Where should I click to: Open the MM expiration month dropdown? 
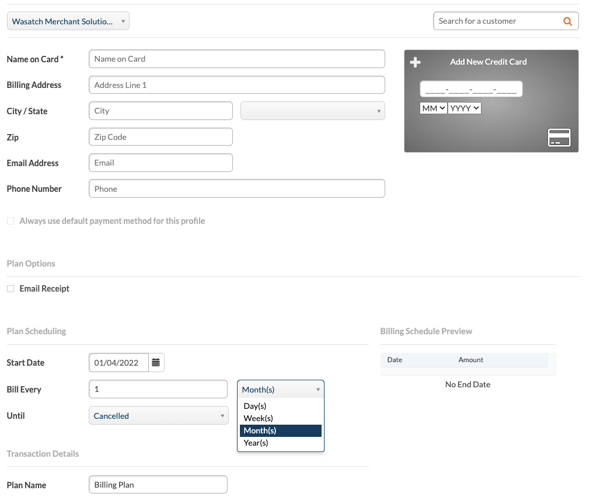(x=434, y=108)
